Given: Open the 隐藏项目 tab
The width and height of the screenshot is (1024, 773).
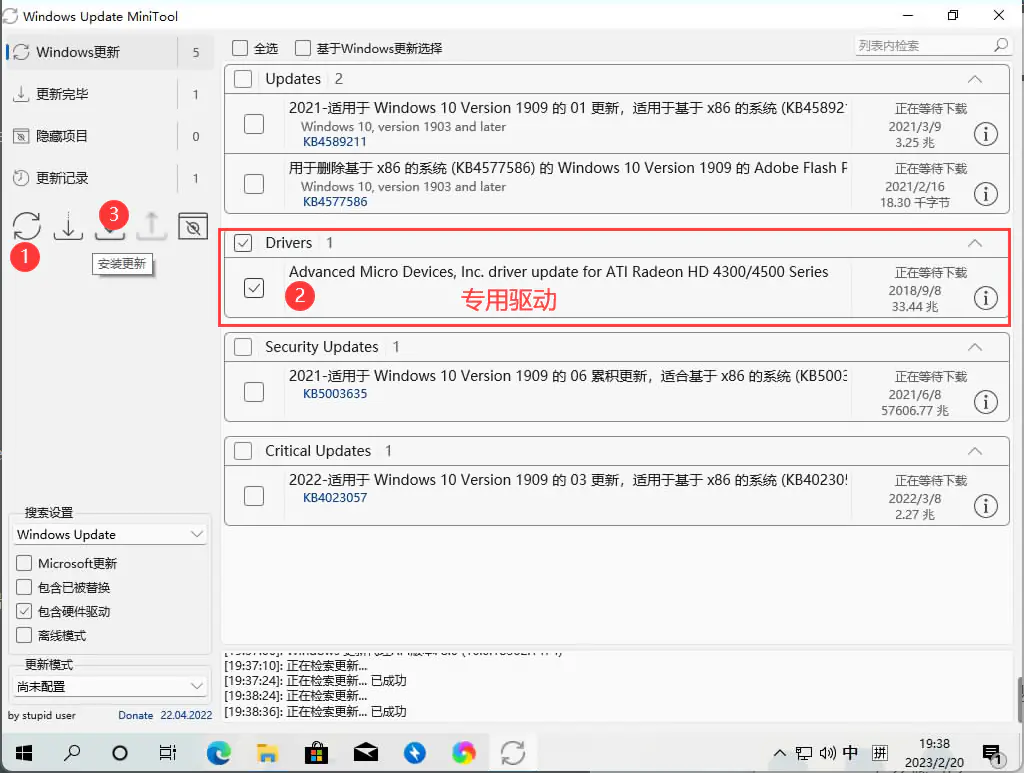Looking at the screenshot, I should click(x=62, y=136).
